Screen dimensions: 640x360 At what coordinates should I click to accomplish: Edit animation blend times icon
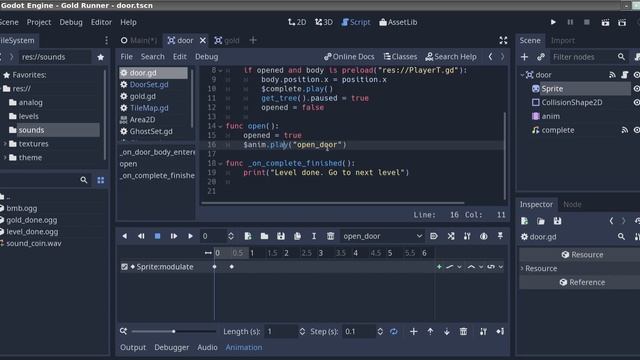tap(451, 236)
